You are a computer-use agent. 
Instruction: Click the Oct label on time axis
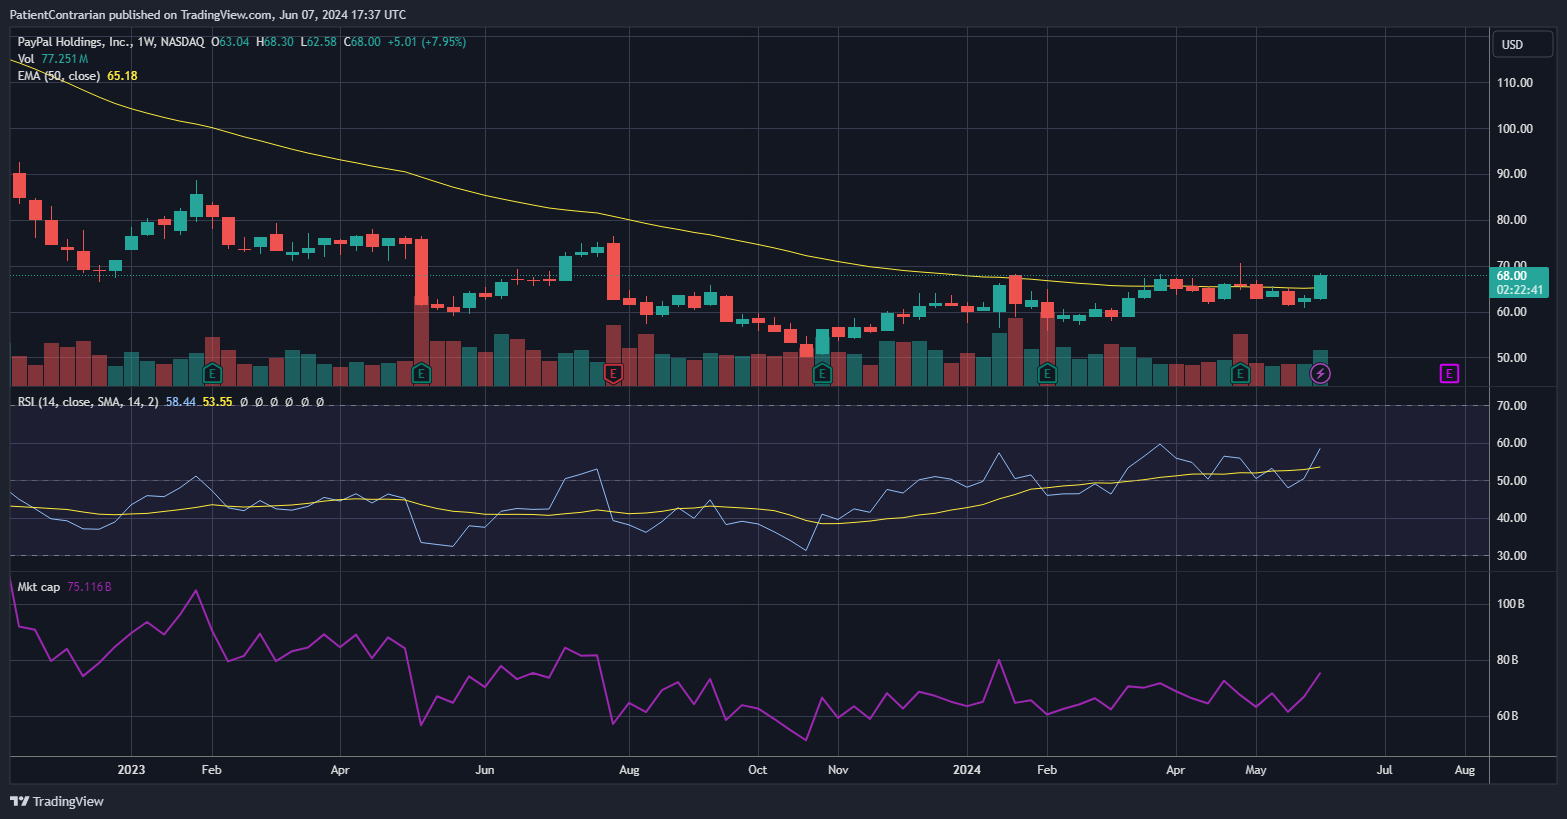758,770
